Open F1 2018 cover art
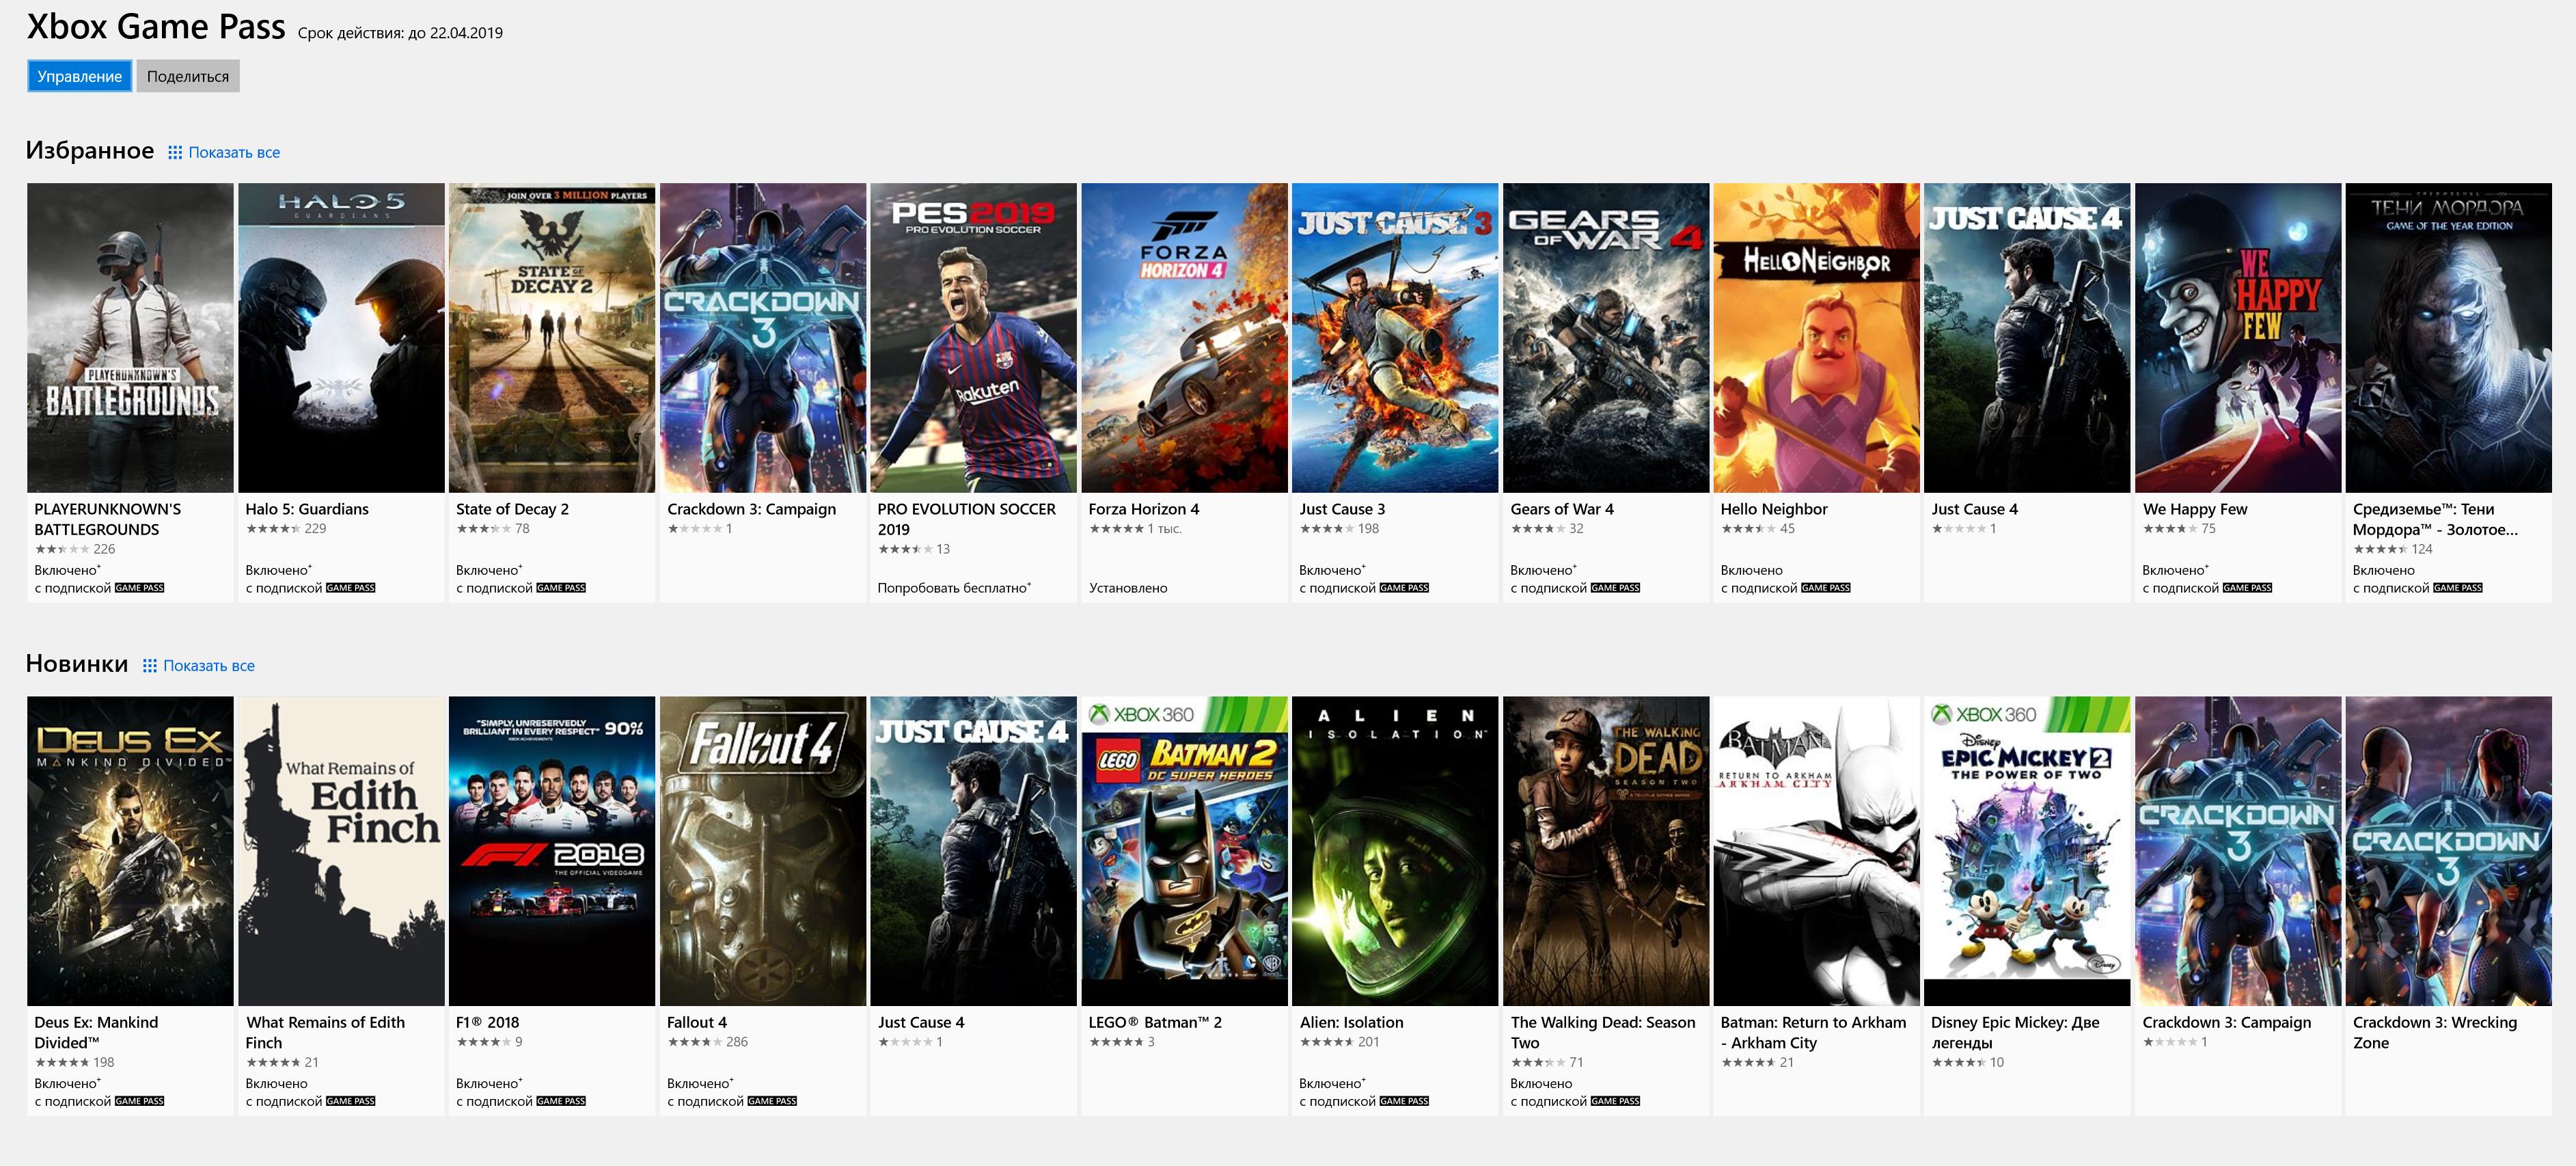Viewport: 2576px width, 1166px height. 552,851
